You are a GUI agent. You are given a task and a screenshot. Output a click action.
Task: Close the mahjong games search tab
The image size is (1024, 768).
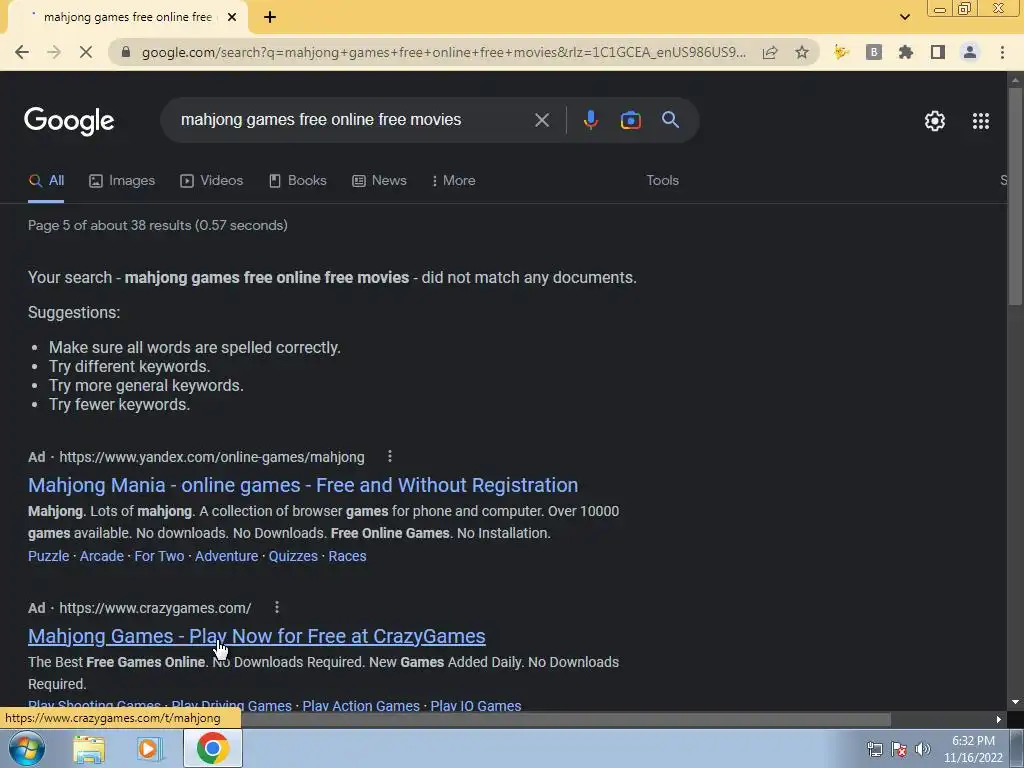click(x=232, y=18)
